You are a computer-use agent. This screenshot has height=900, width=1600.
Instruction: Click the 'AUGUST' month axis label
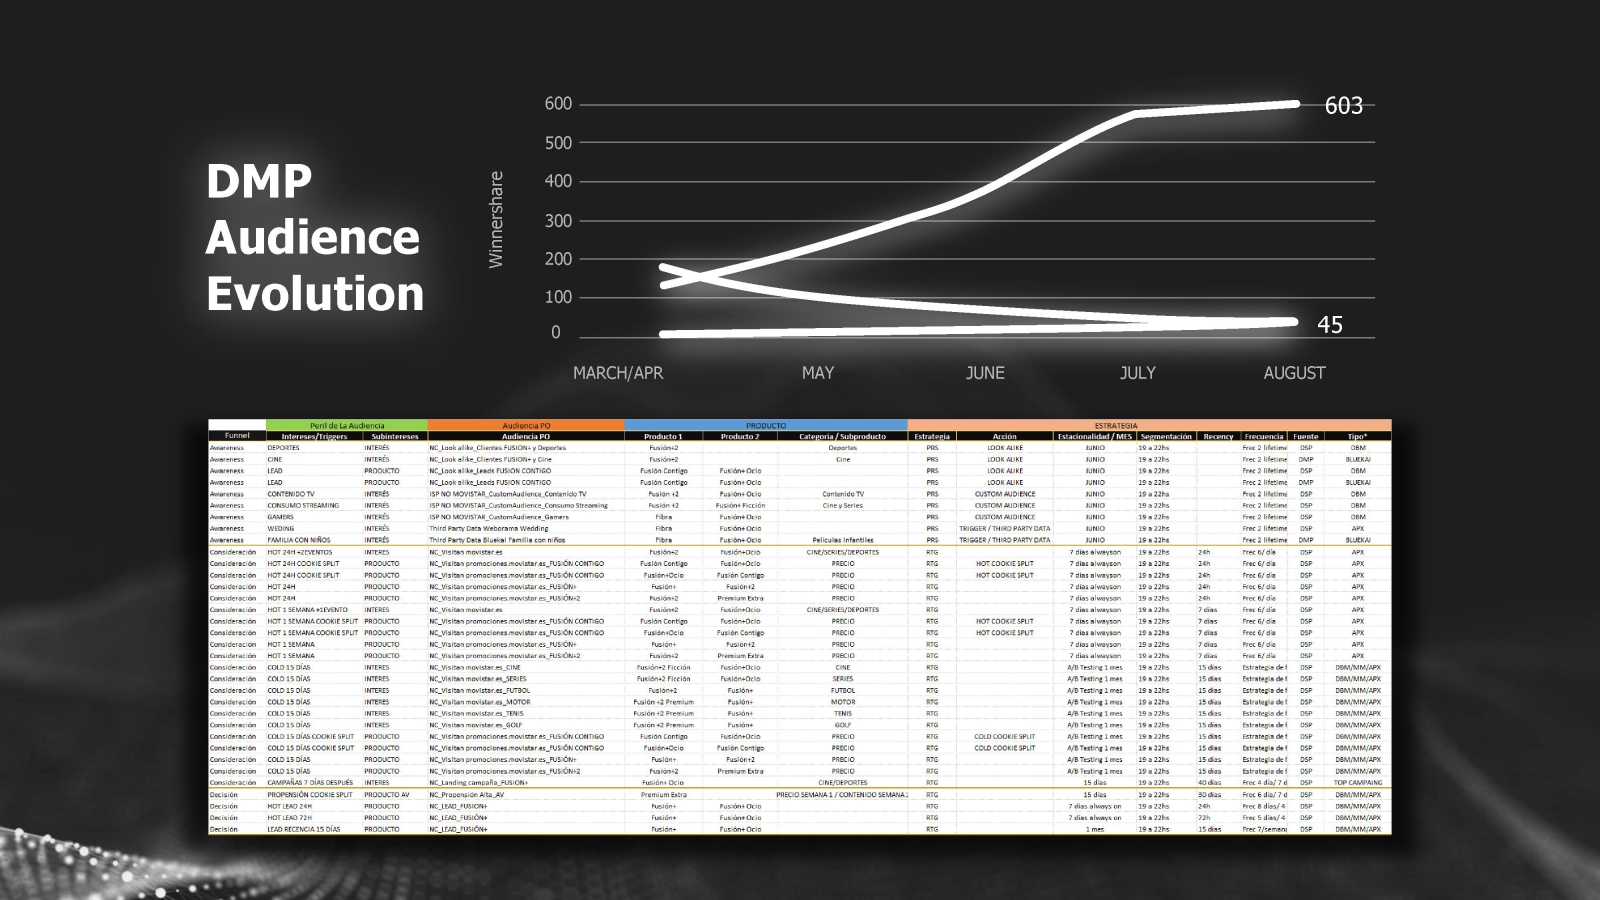pyautogui.click(x=1294, y=373)
